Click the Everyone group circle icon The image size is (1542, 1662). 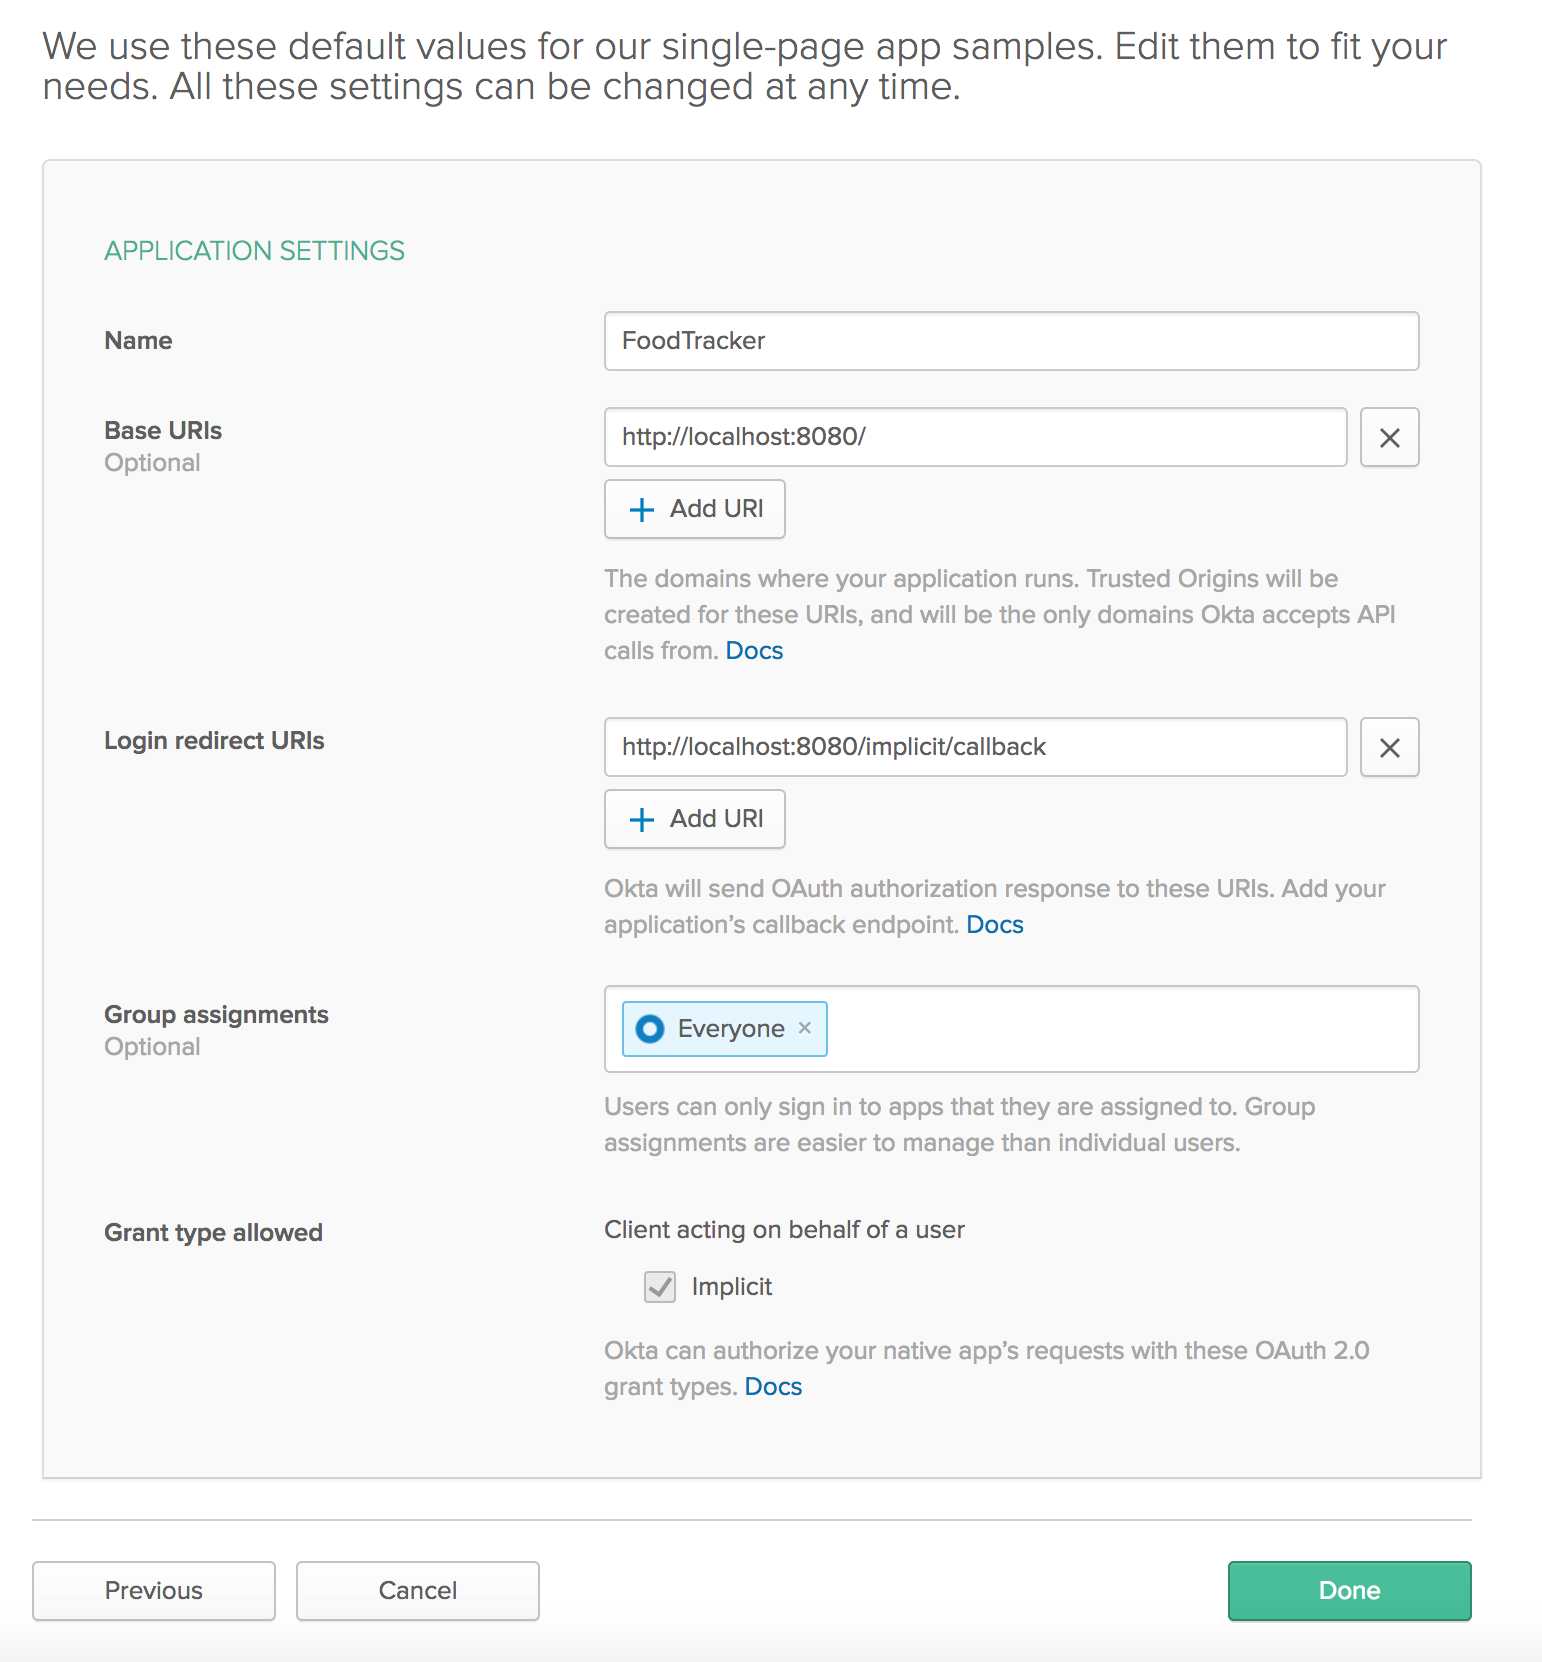[x=650, y=1029]
